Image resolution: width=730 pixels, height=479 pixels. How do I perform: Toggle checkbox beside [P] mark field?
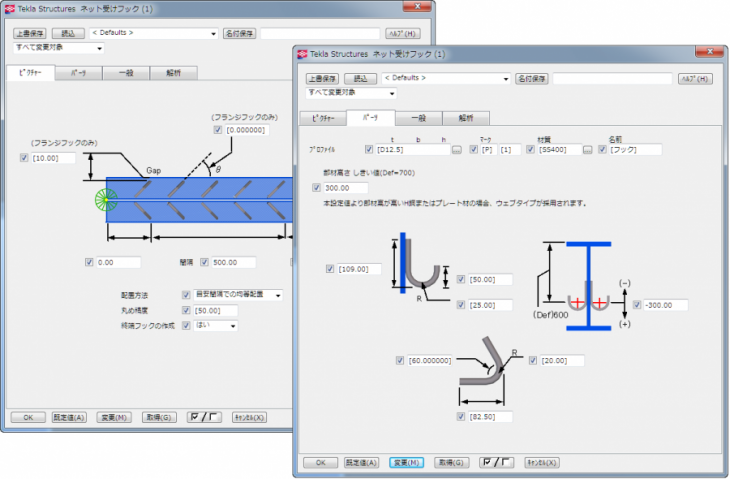point(473,149)
